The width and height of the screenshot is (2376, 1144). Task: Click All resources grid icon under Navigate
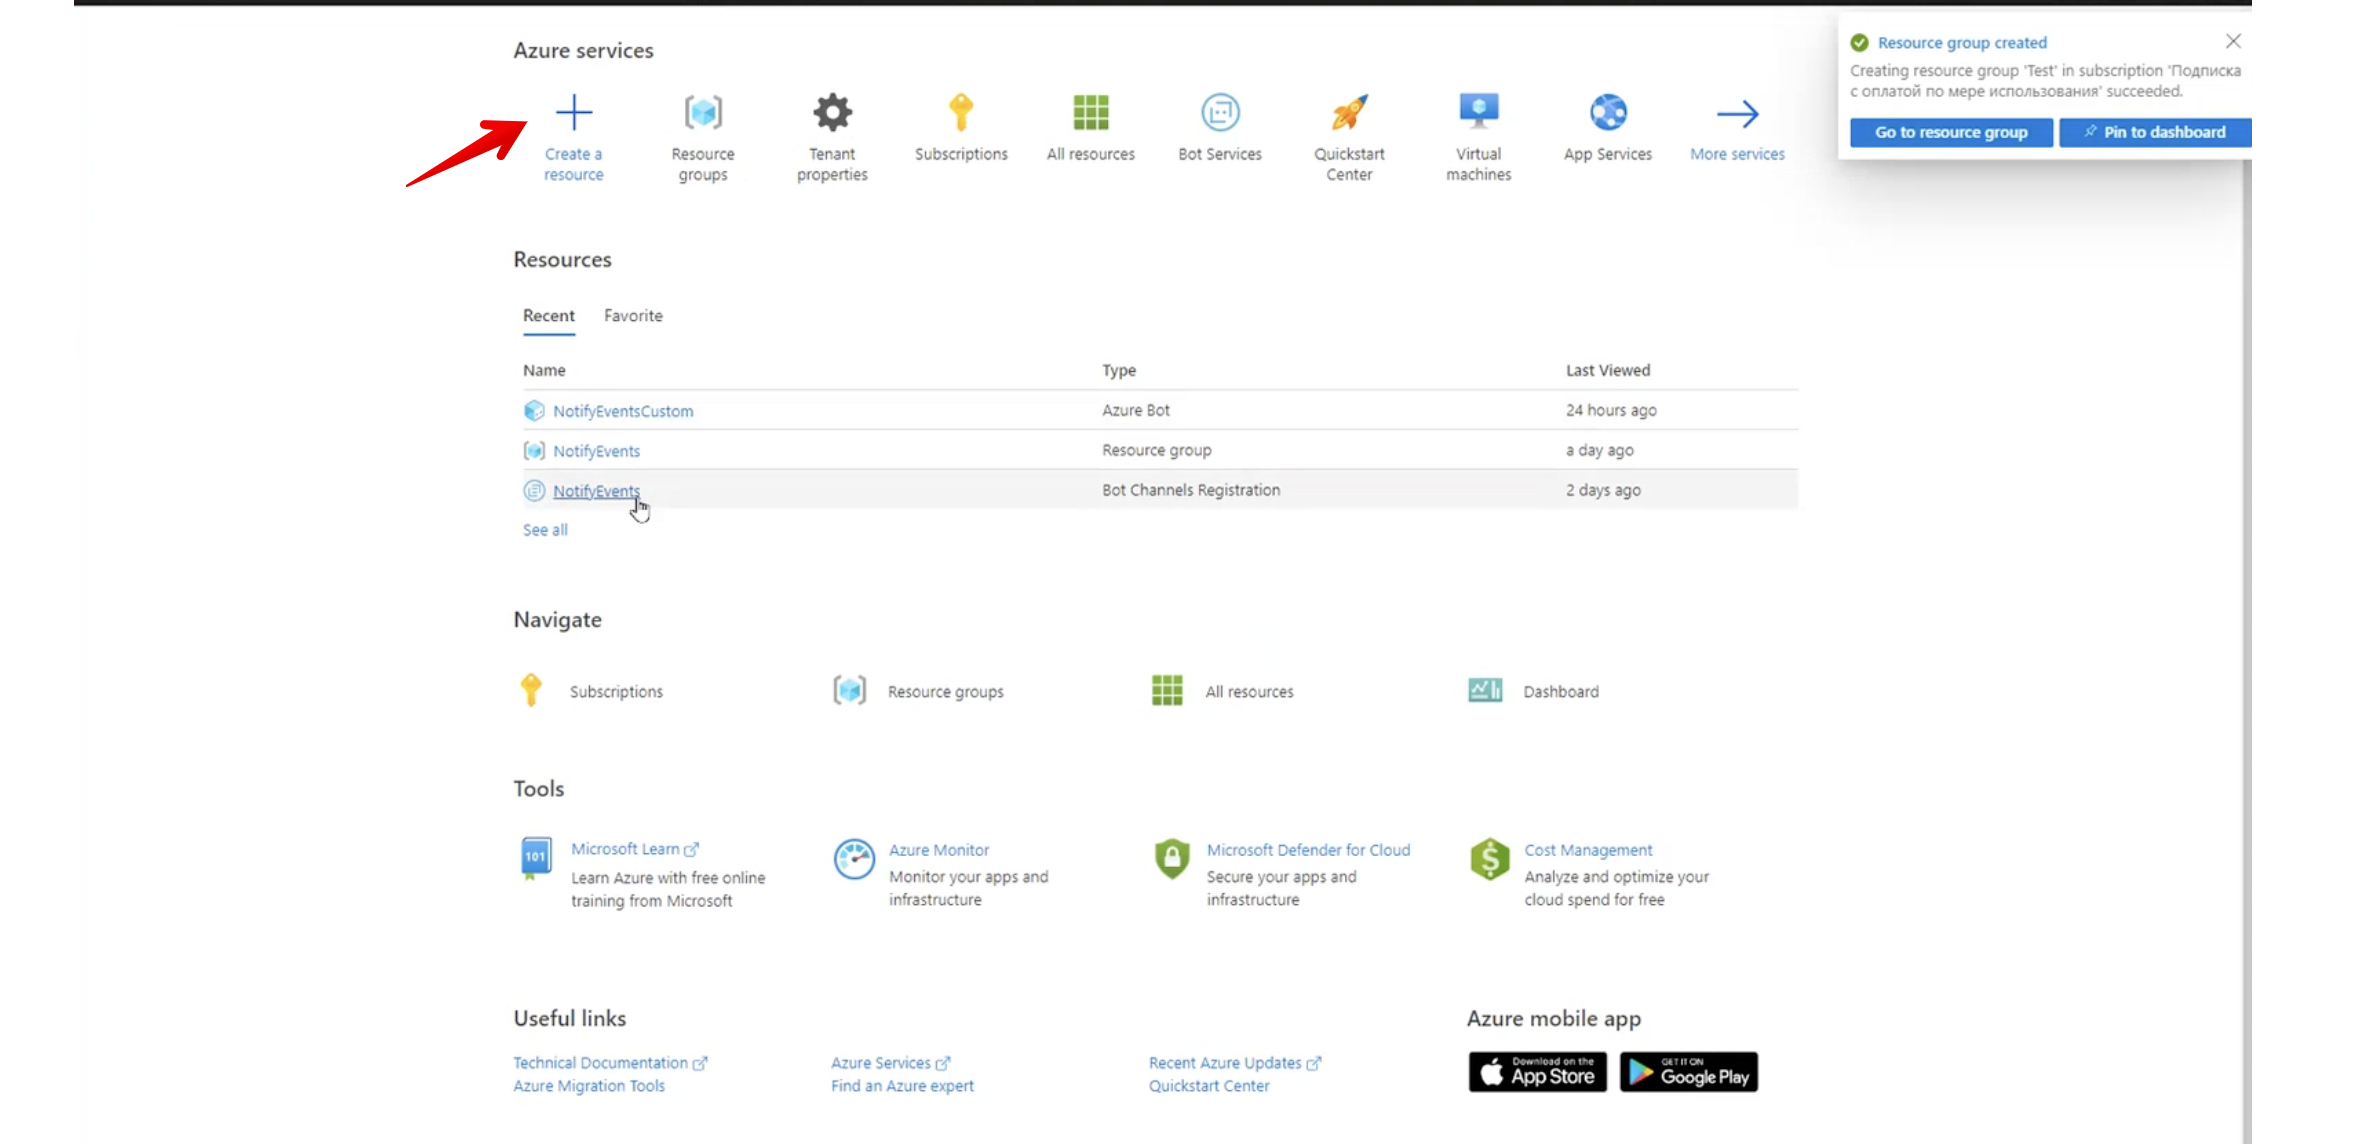coord(1167,690)
